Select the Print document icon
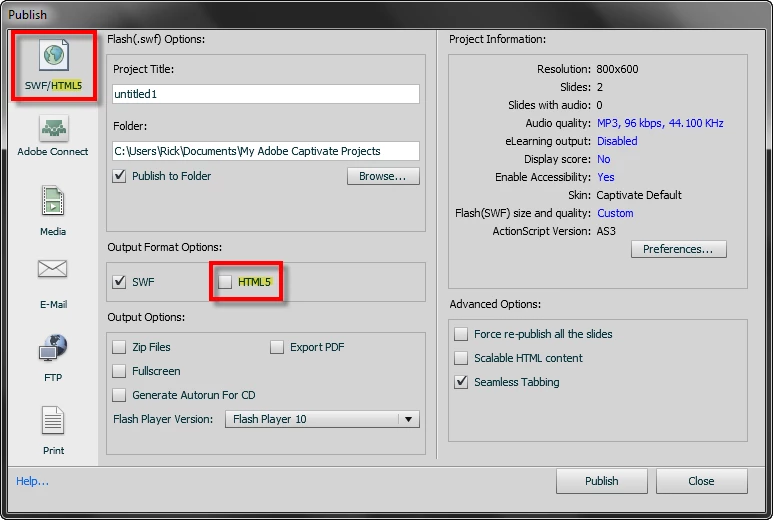 53,420
